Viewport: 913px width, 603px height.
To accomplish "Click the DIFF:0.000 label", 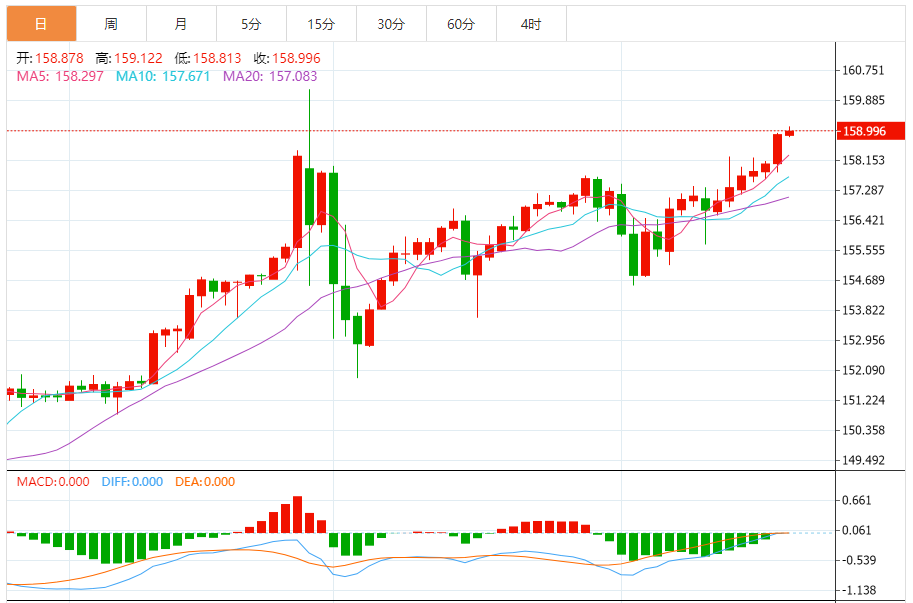I will [x=132, y=482].
